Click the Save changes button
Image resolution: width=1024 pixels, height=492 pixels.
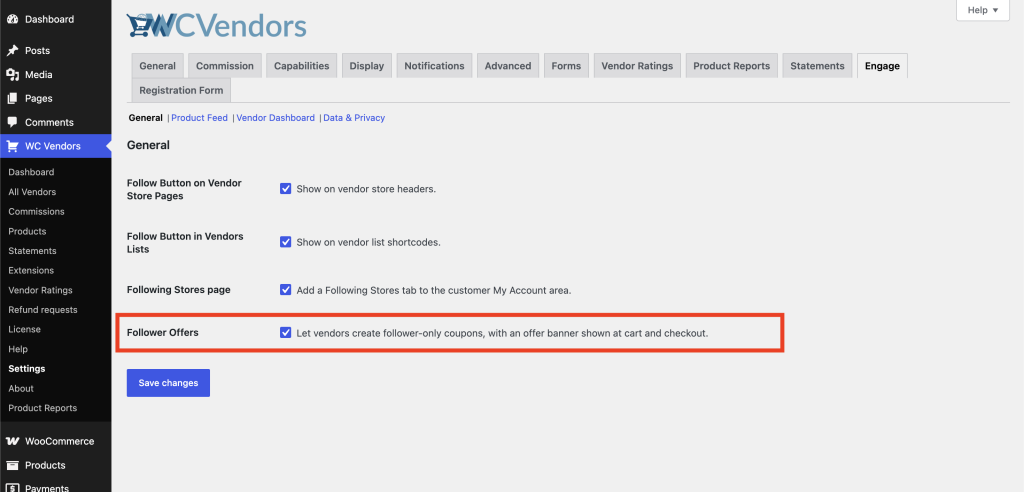coord(168,383)
